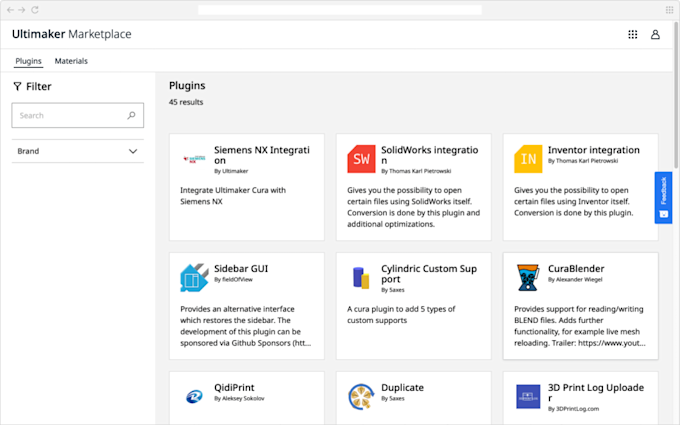680x425 pixels.
Task: Open the blue Feedback side button
Action: coord(662,197)
